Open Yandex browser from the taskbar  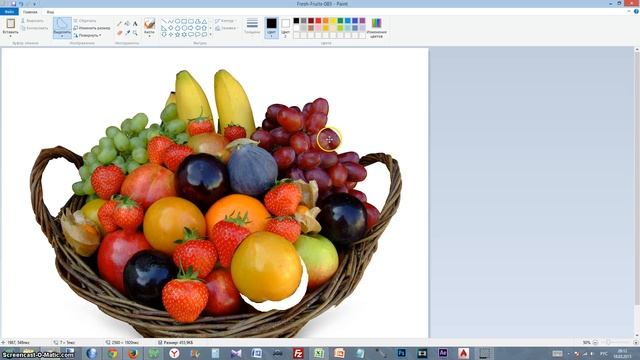click(174, 353)
